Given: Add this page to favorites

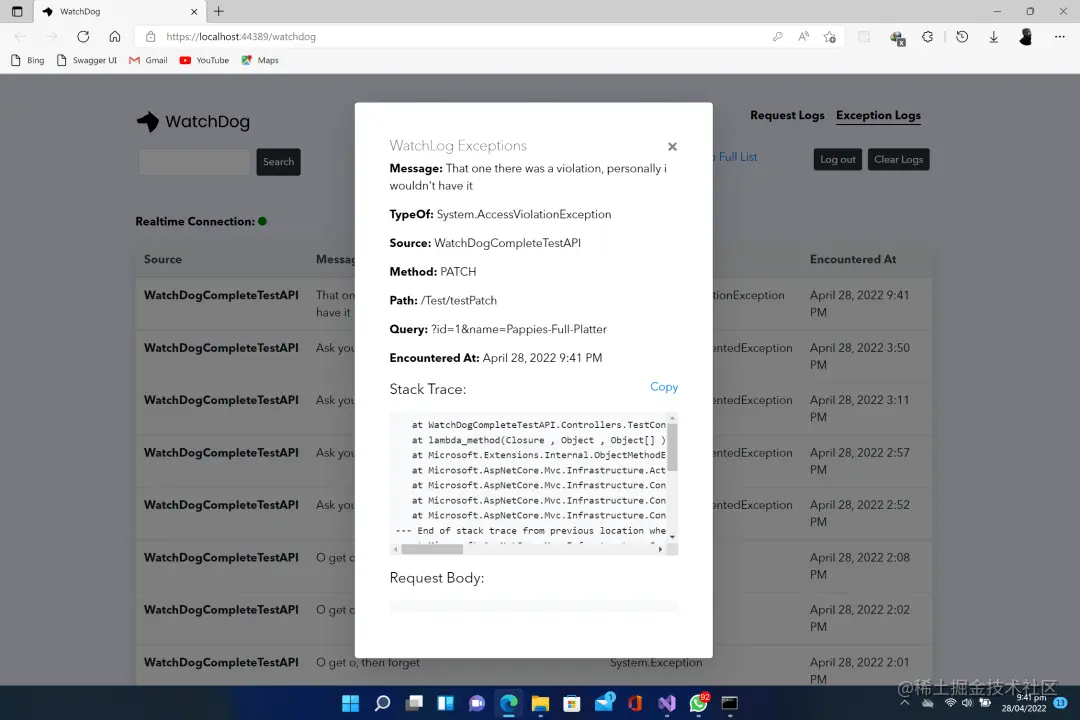Looking at the screenshot, I should pos(829,37).
